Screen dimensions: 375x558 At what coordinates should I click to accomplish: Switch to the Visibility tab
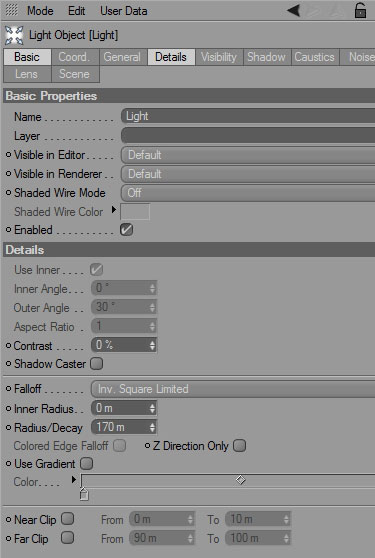click(219, 57)
